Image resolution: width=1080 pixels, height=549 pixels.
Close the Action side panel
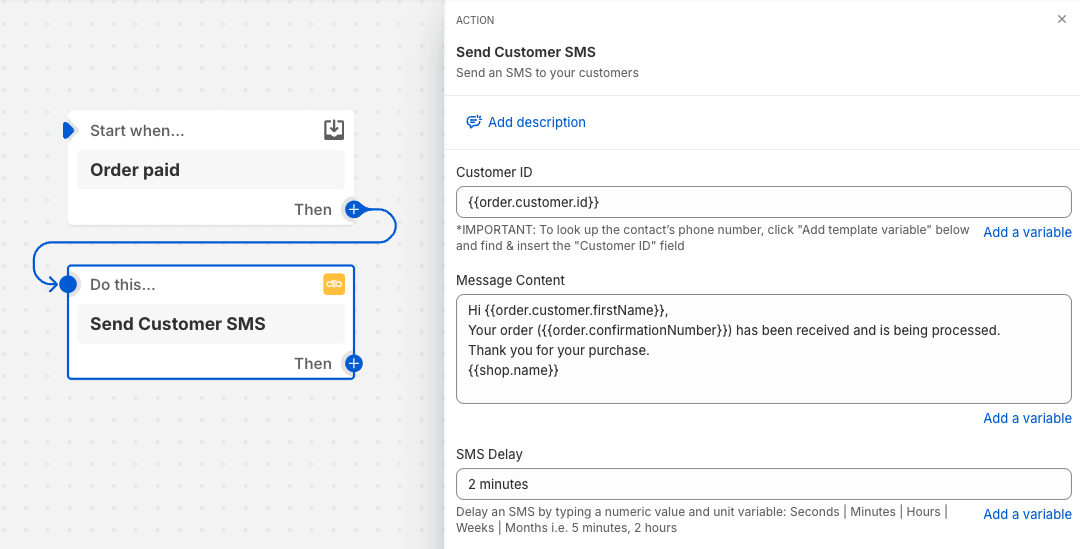[x=1061, y=19]
